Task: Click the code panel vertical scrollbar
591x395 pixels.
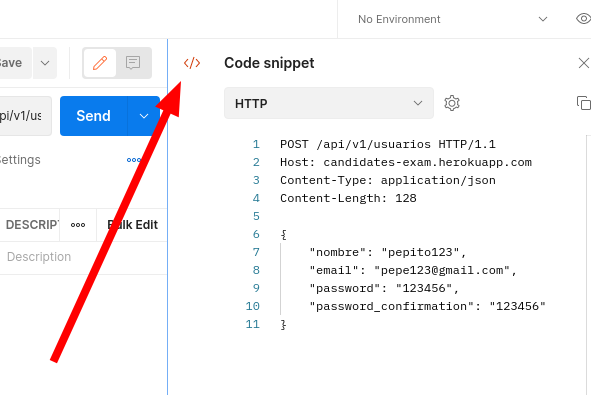Action: click(x=588, y=264)
